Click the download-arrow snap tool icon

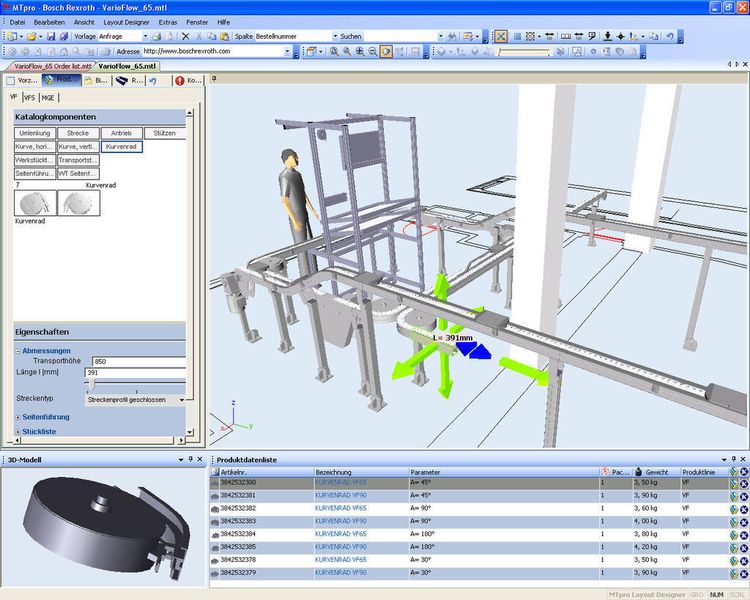tap(607, 36)
